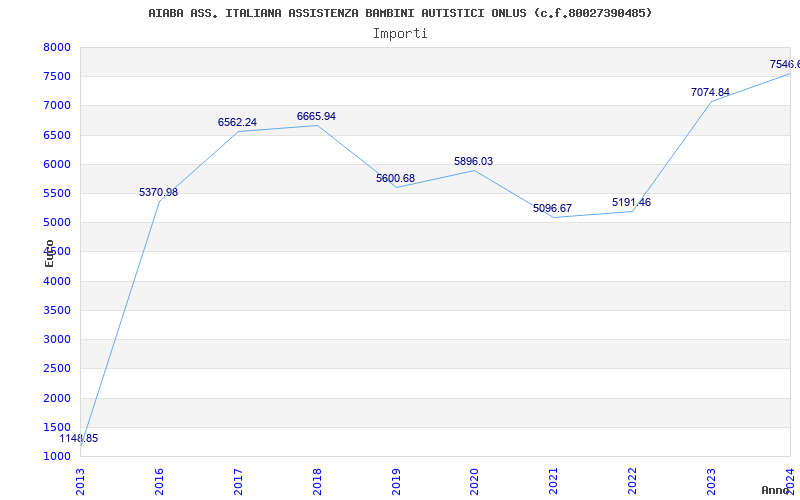Select the 6665.94 data point label
Screen dimensions: 800x500
pyautogui.click(x=316, y=116)
